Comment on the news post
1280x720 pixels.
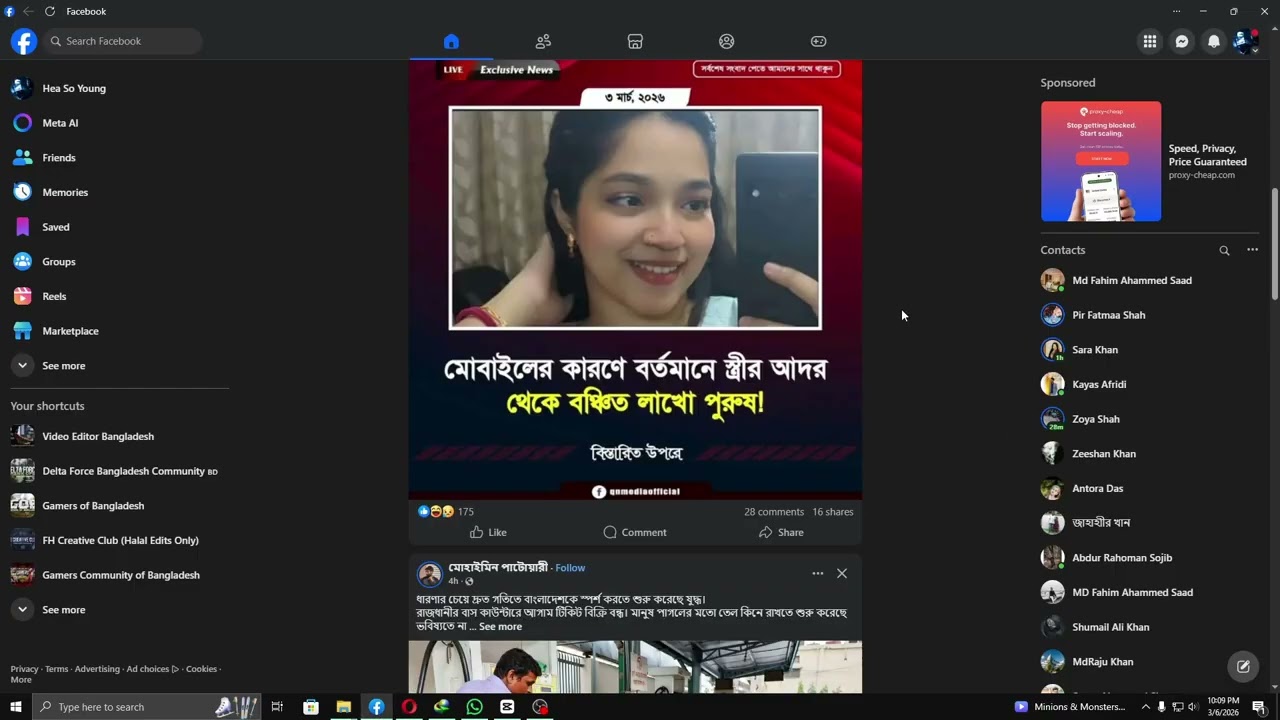pos(635,532)
